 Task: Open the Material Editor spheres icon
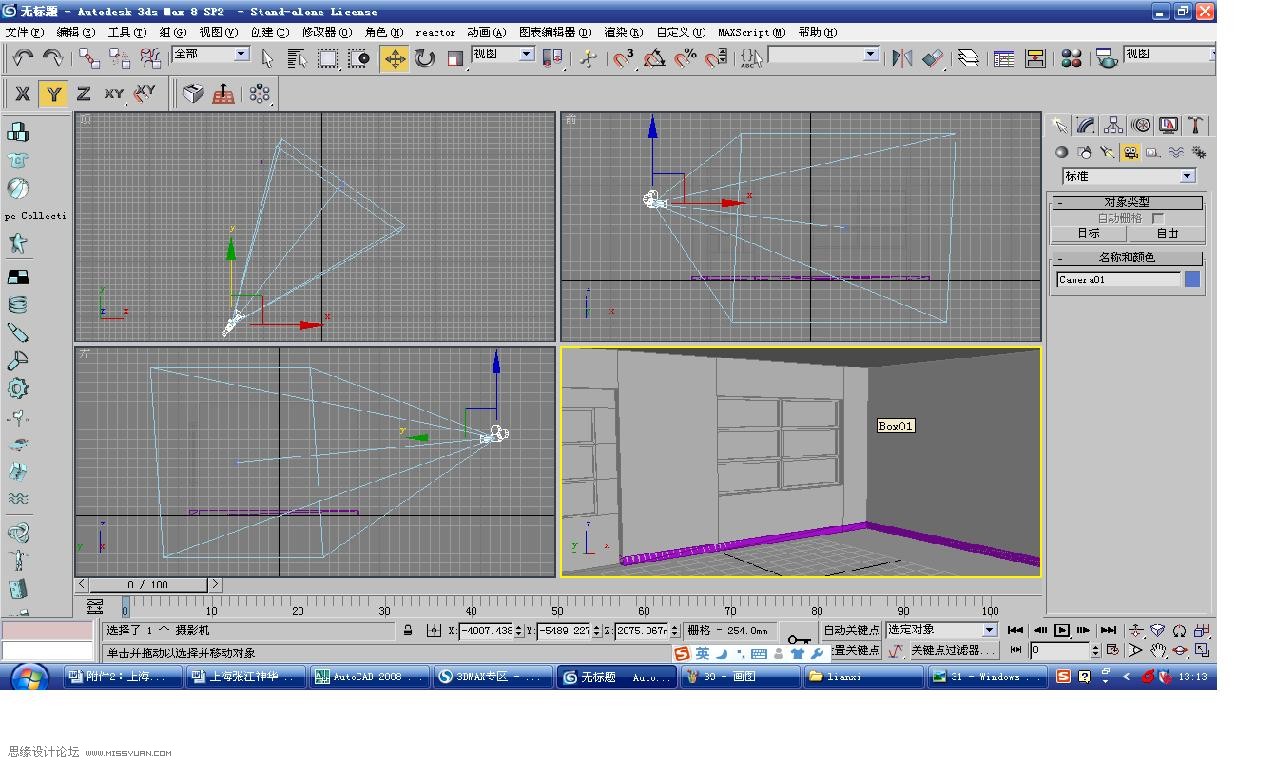(1072, 58)
